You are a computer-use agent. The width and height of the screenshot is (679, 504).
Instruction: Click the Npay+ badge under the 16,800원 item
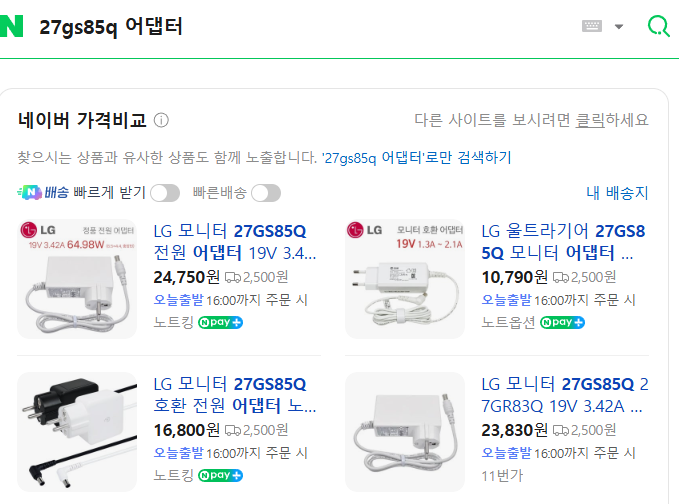click(x=220, y=475)
